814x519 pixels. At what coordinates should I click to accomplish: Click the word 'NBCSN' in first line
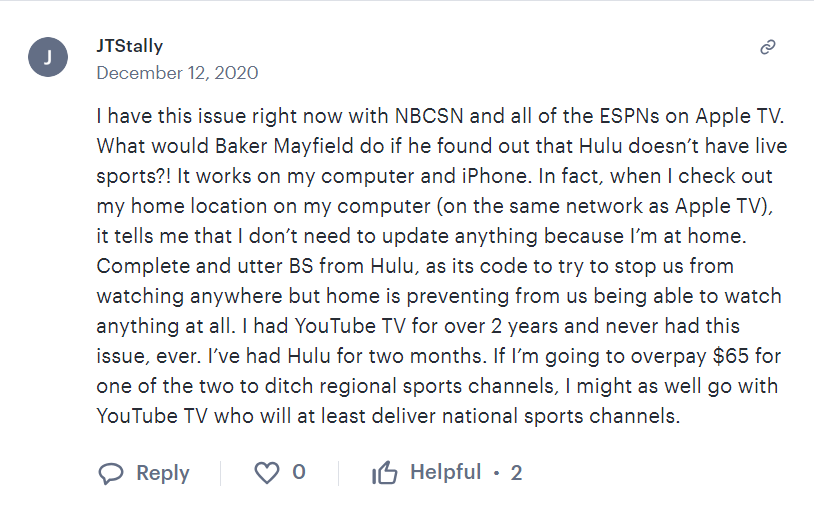(429, 116)
